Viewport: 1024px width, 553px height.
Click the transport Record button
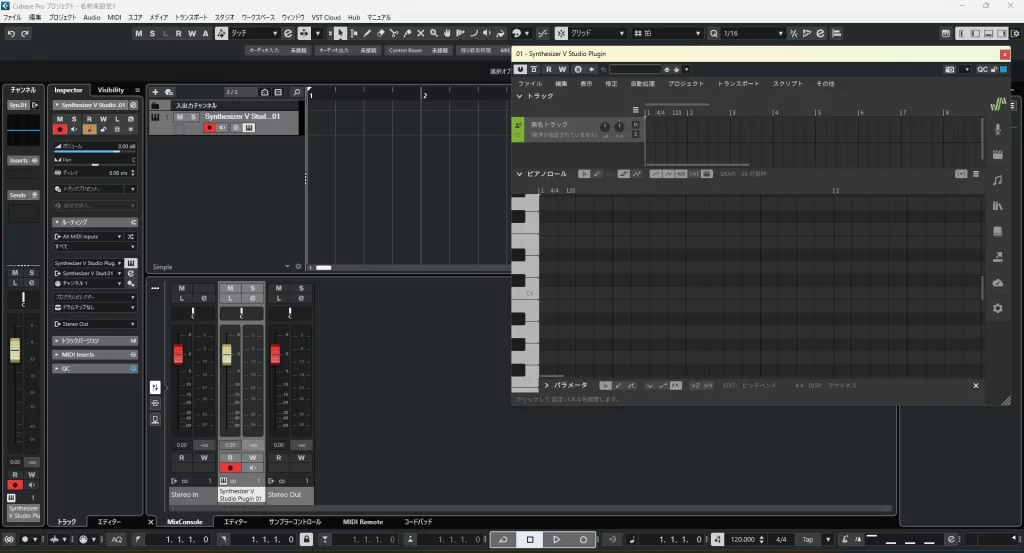[583, 539]
